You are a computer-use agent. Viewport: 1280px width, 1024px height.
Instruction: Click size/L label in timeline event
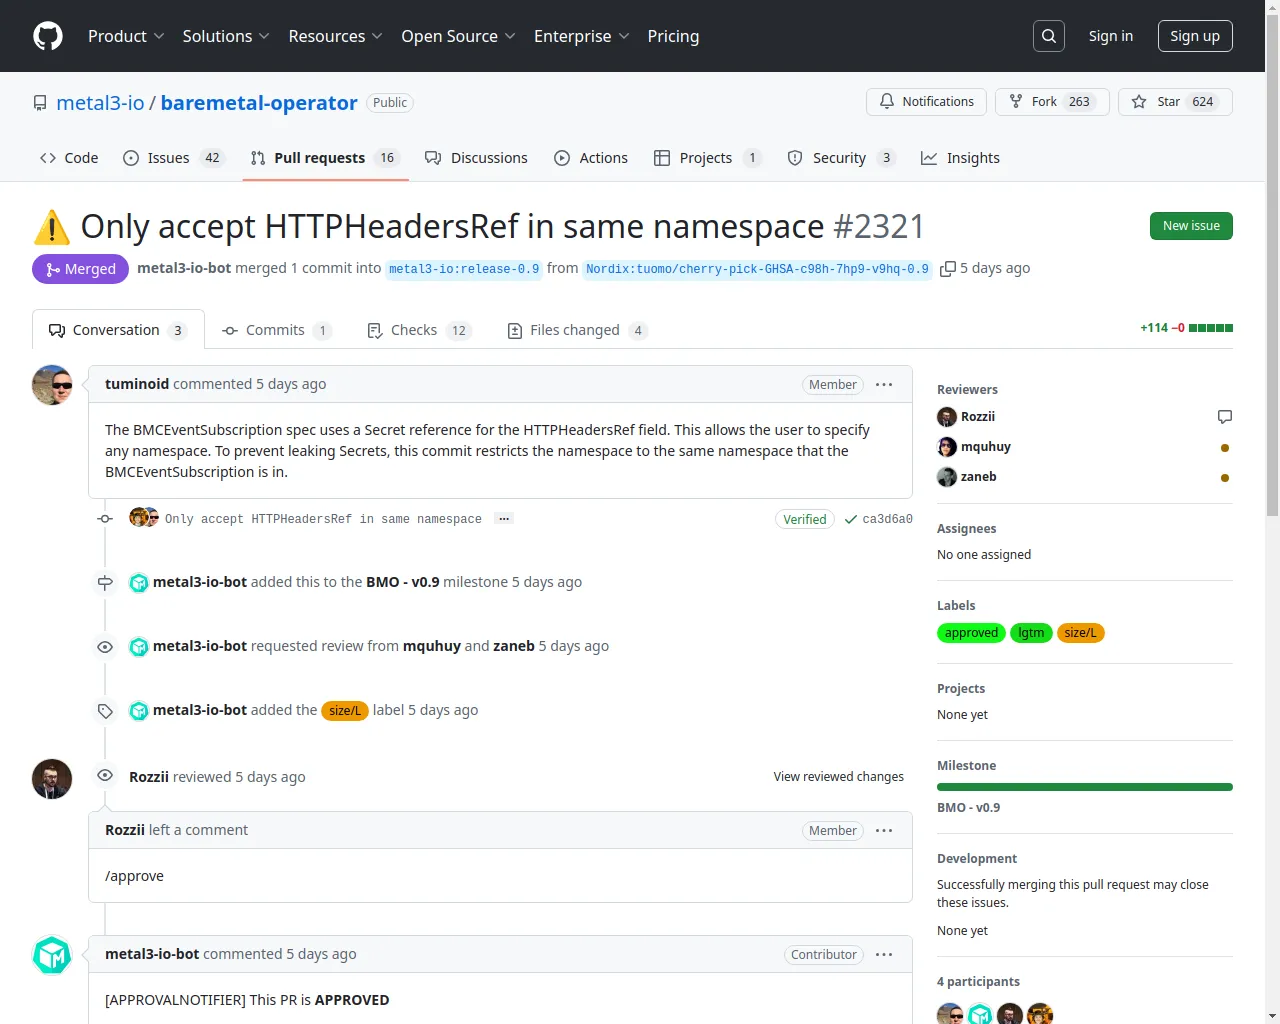tap(345, 711)
